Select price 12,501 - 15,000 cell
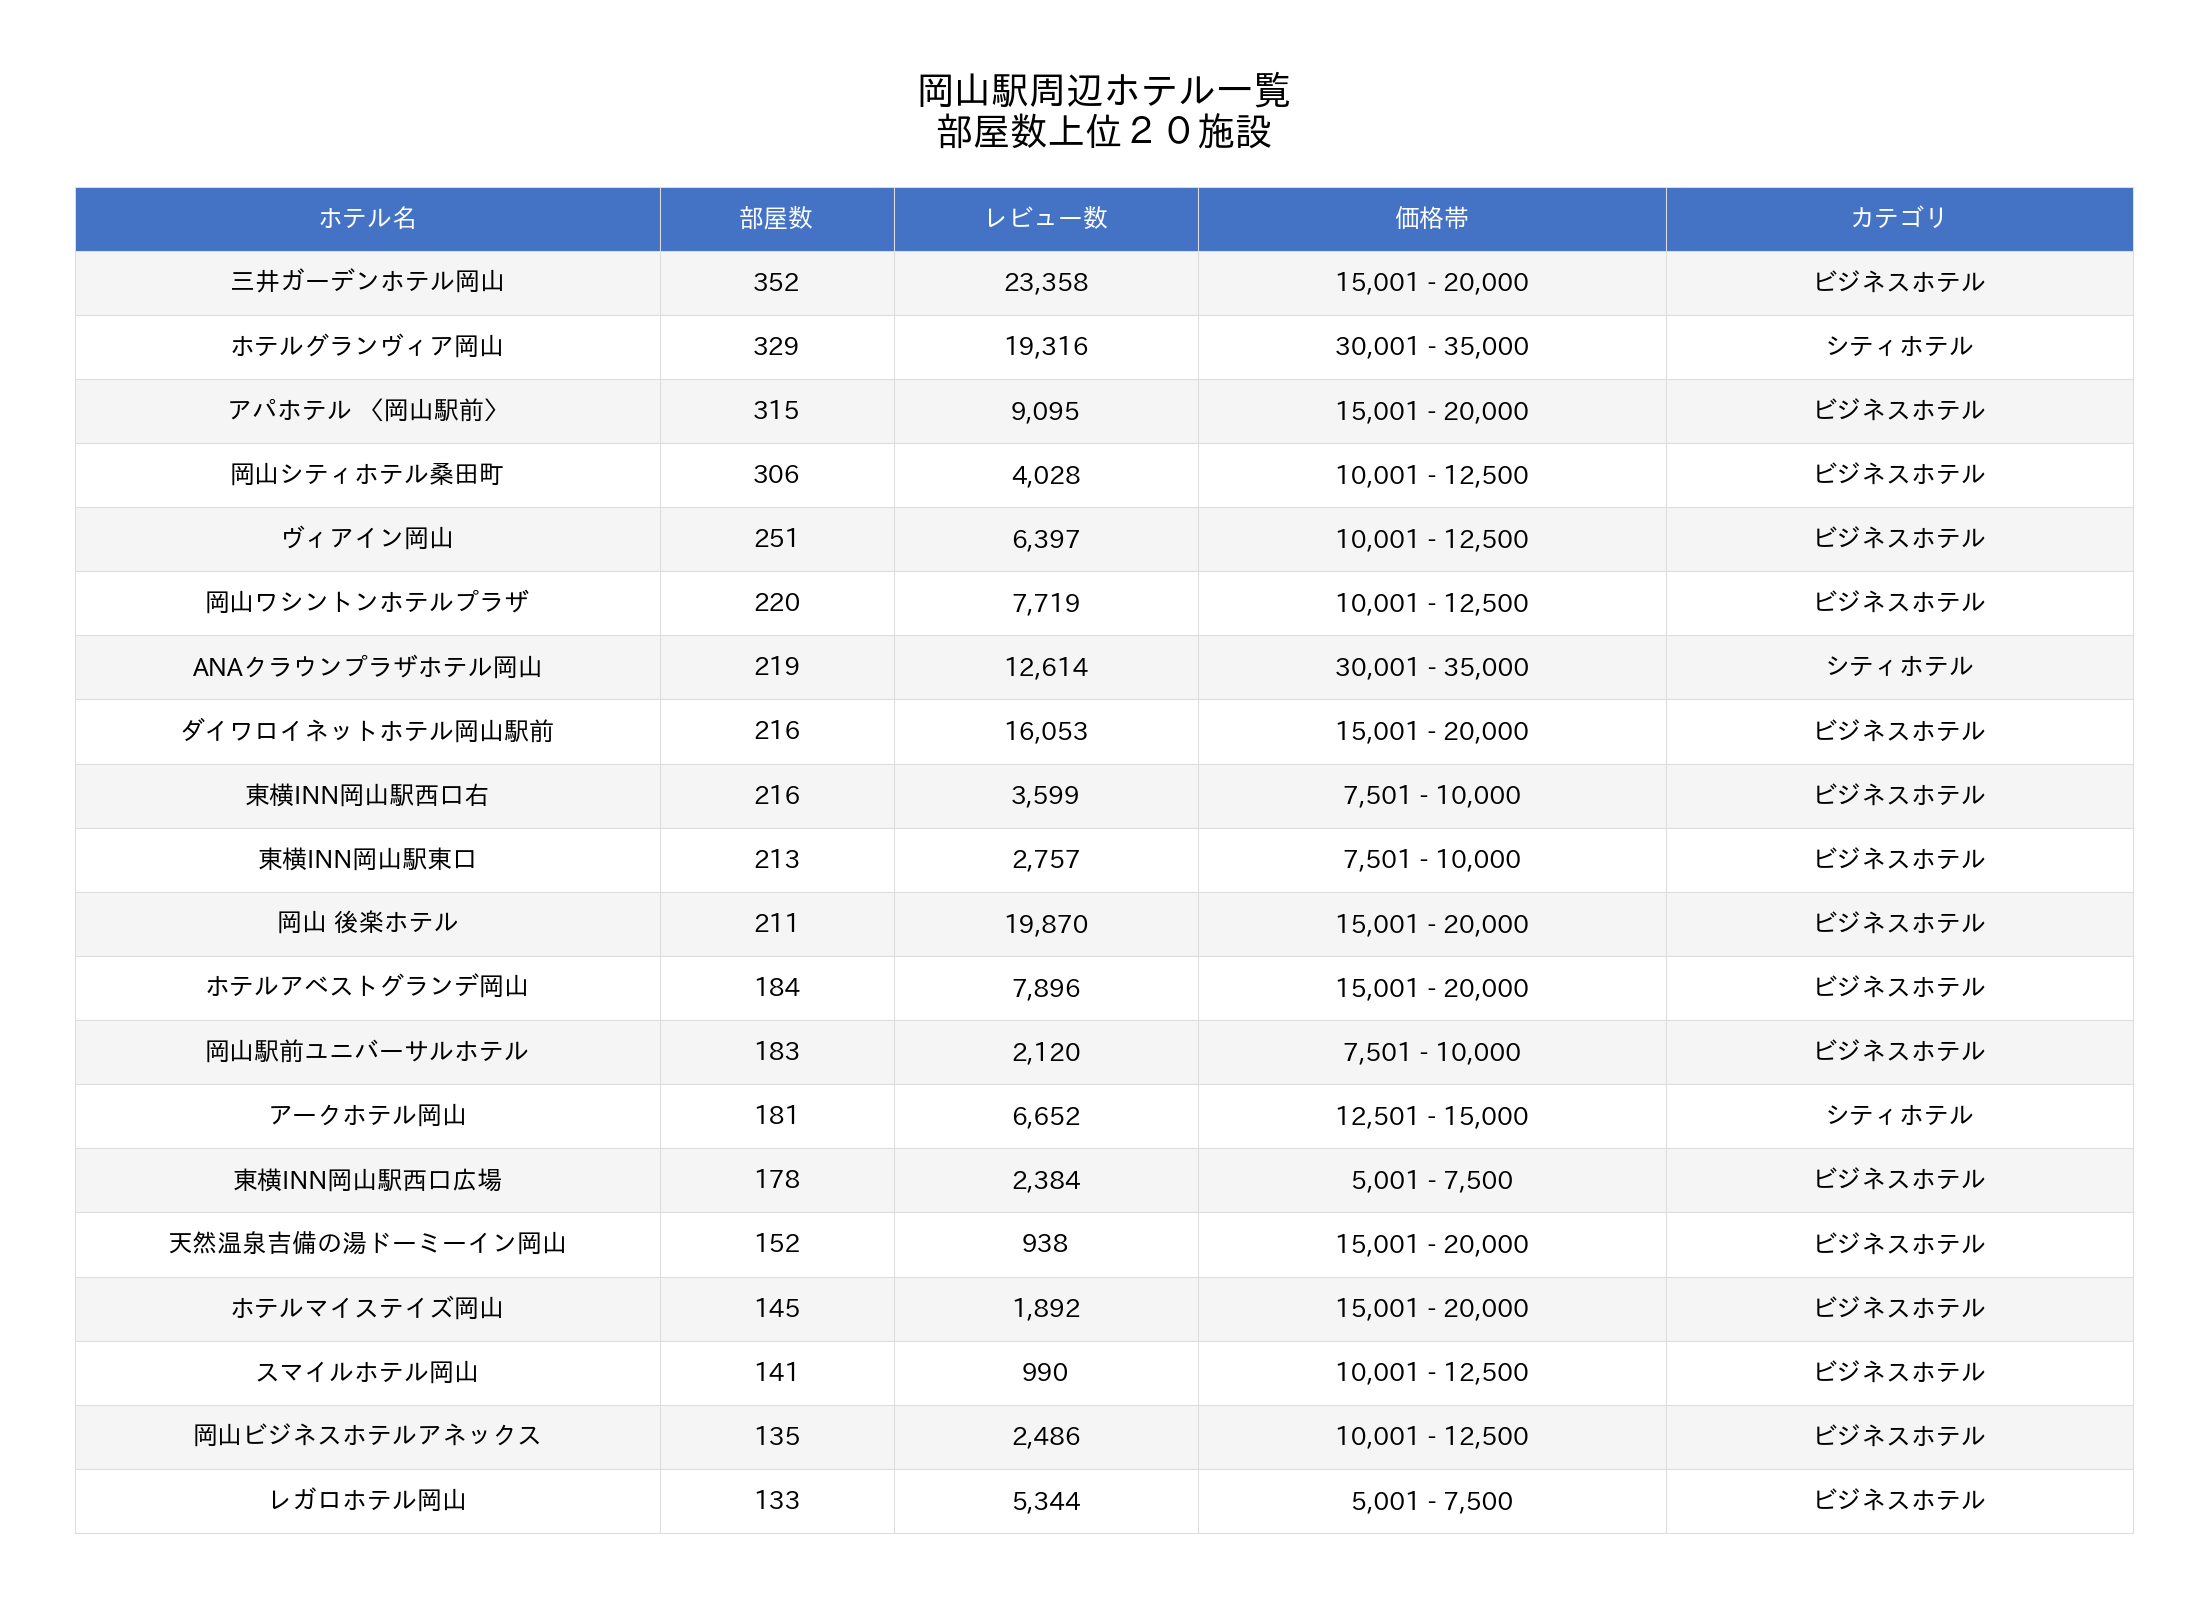 1431,1116
